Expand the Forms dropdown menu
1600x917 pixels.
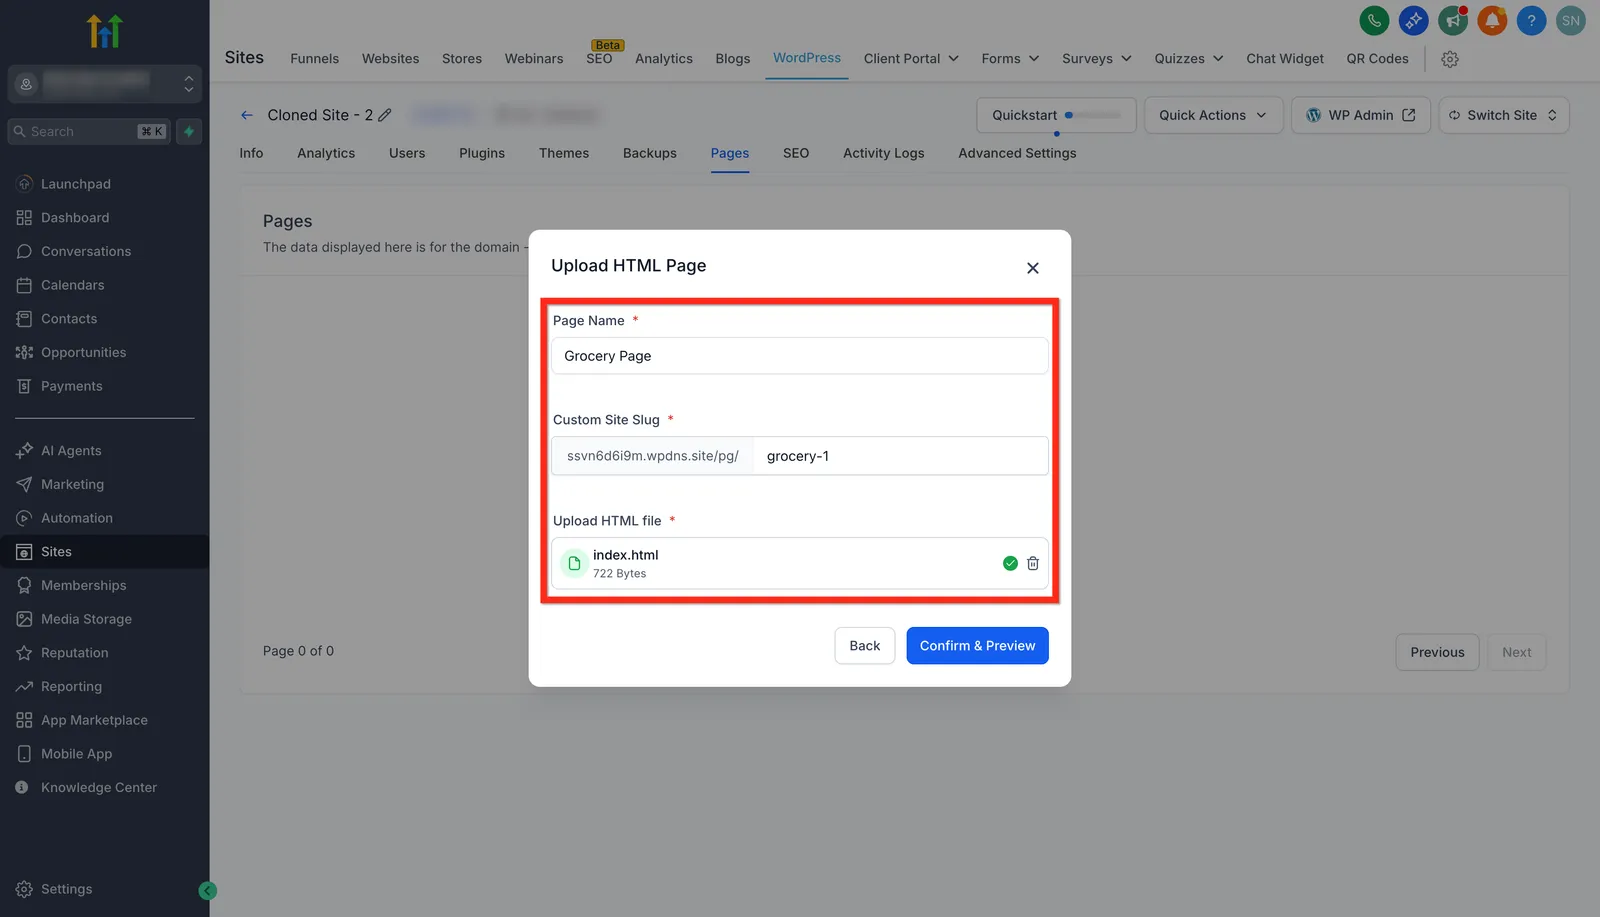[x=1010, y=59]
